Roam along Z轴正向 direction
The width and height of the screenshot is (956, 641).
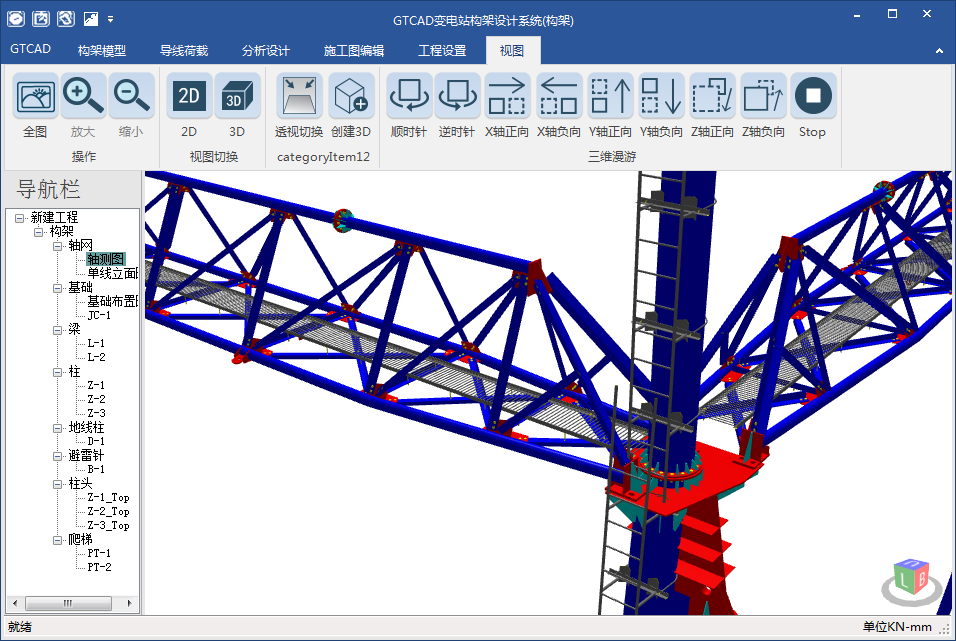(712, 97)
